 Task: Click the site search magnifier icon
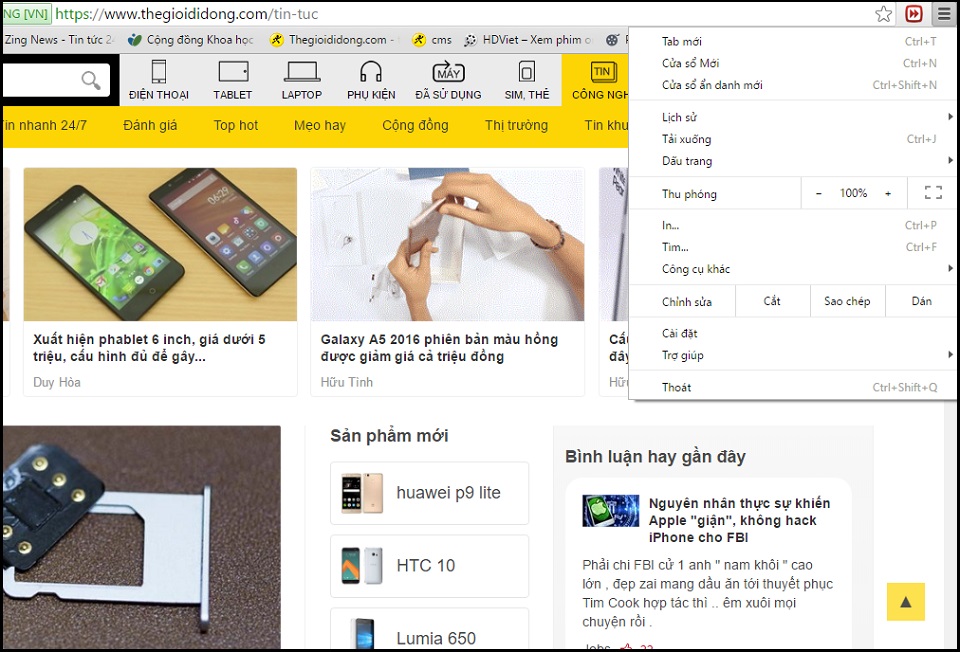coord(91,80)
